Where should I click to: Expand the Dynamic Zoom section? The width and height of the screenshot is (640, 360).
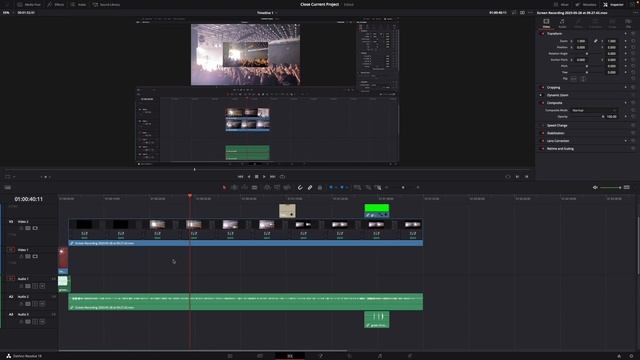tap(558, 95)
